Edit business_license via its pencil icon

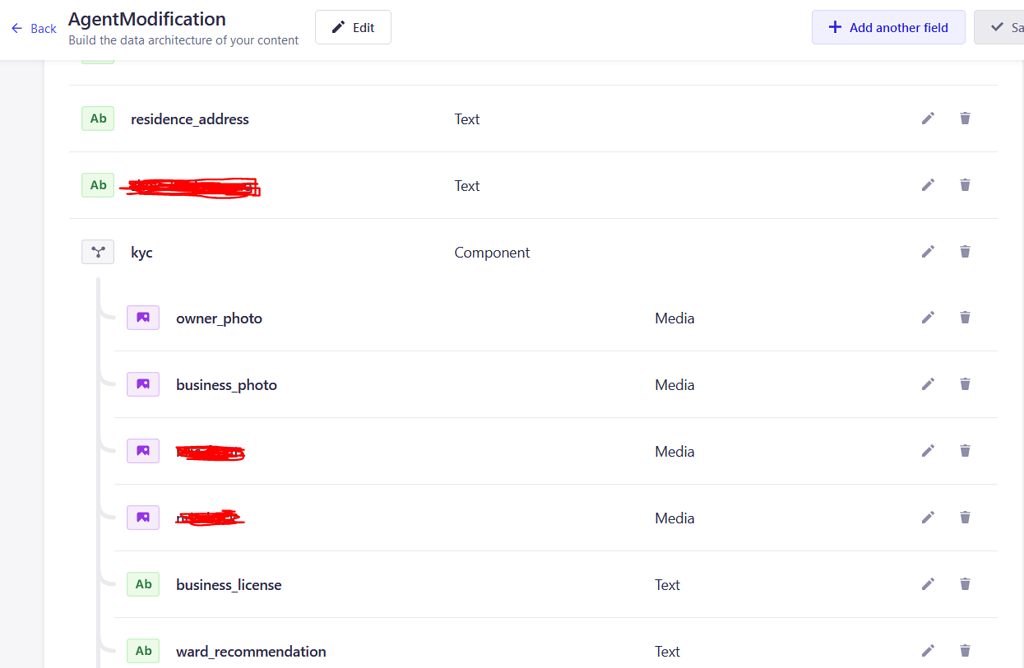[928, 584]
